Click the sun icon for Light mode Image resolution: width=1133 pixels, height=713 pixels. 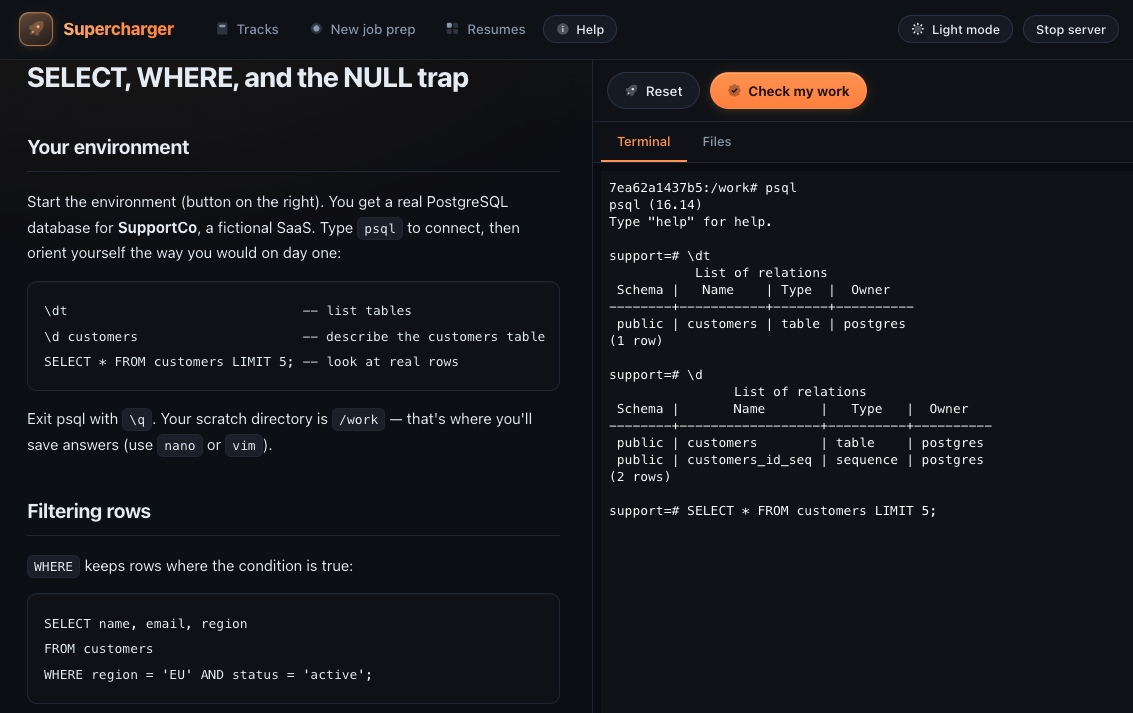(918, 29)
